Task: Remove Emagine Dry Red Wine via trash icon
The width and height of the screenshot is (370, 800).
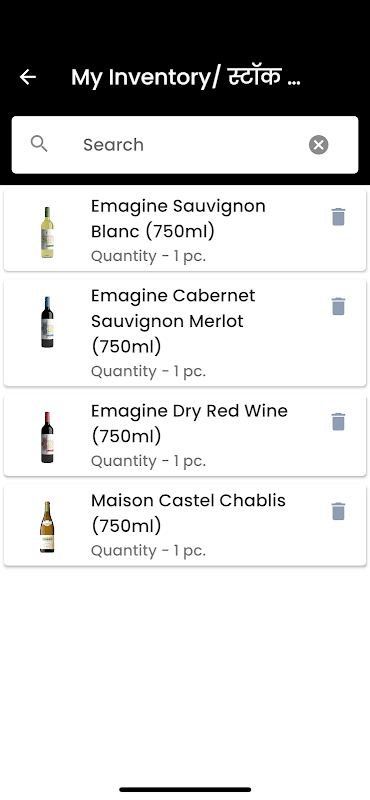Action: point(338,422)
